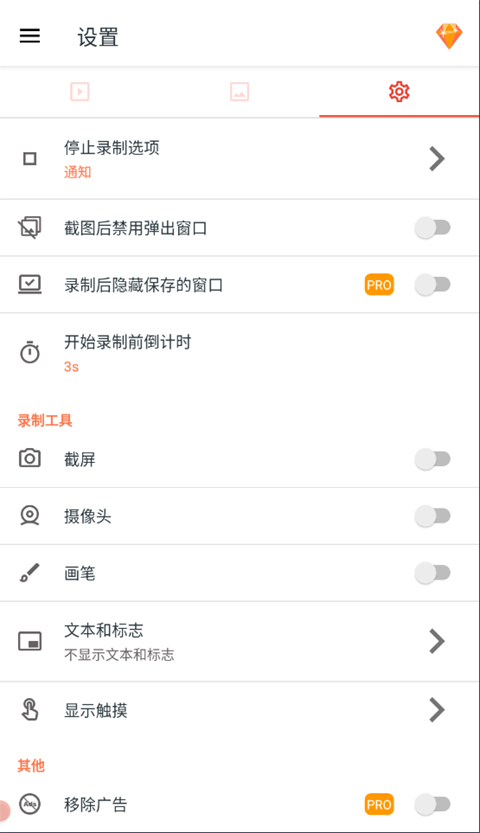Enable the 截屏 recording tool switch
480x833 pixels.
pos(433,459)
